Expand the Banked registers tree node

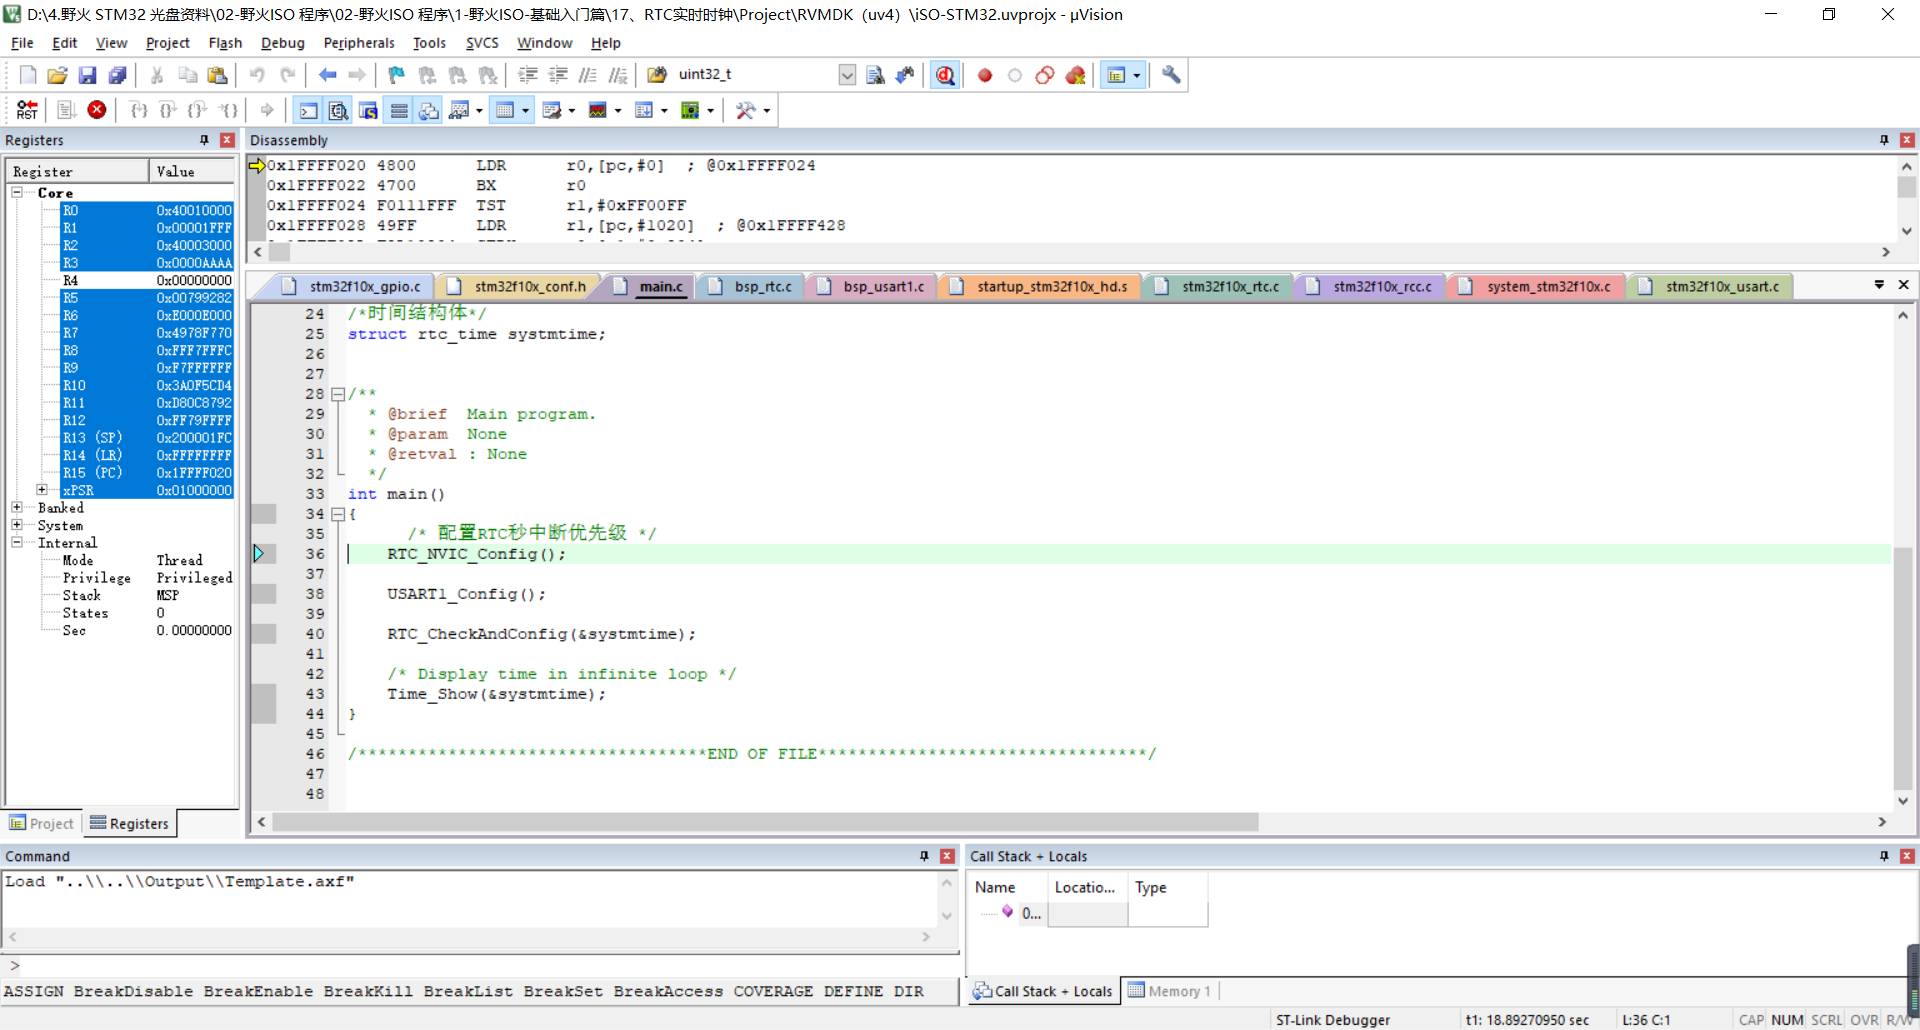pyautogui.click(x=17, y=508)
